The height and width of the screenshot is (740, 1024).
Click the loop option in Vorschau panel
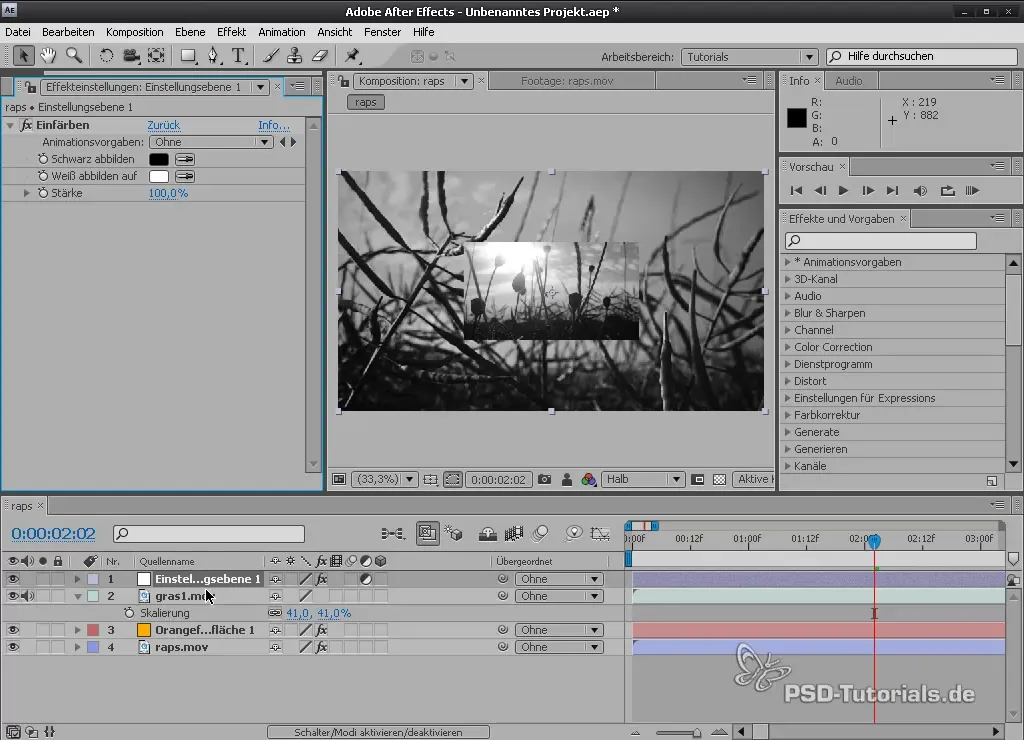coord(948,191)
